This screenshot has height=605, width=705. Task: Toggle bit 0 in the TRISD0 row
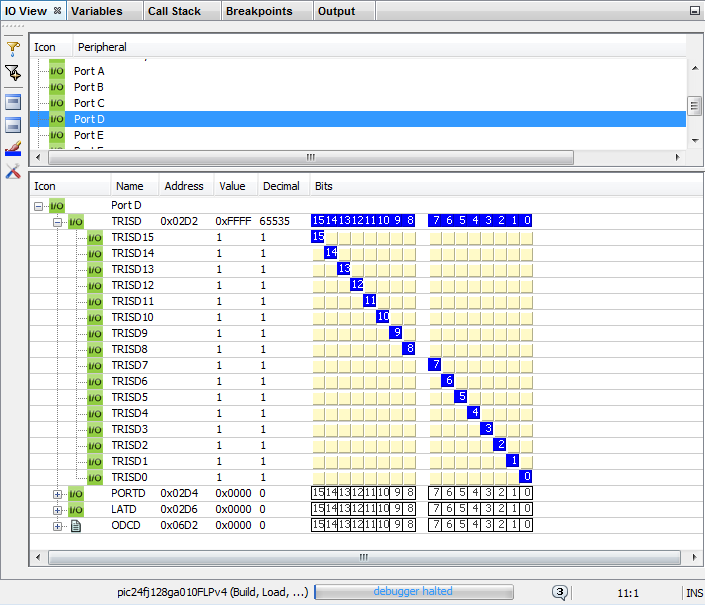pos(526,477)
